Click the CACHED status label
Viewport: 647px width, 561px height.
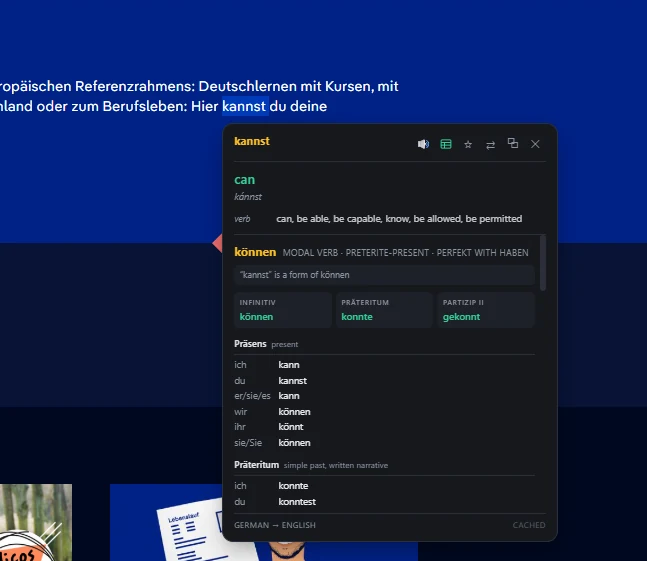coord(529,525)
